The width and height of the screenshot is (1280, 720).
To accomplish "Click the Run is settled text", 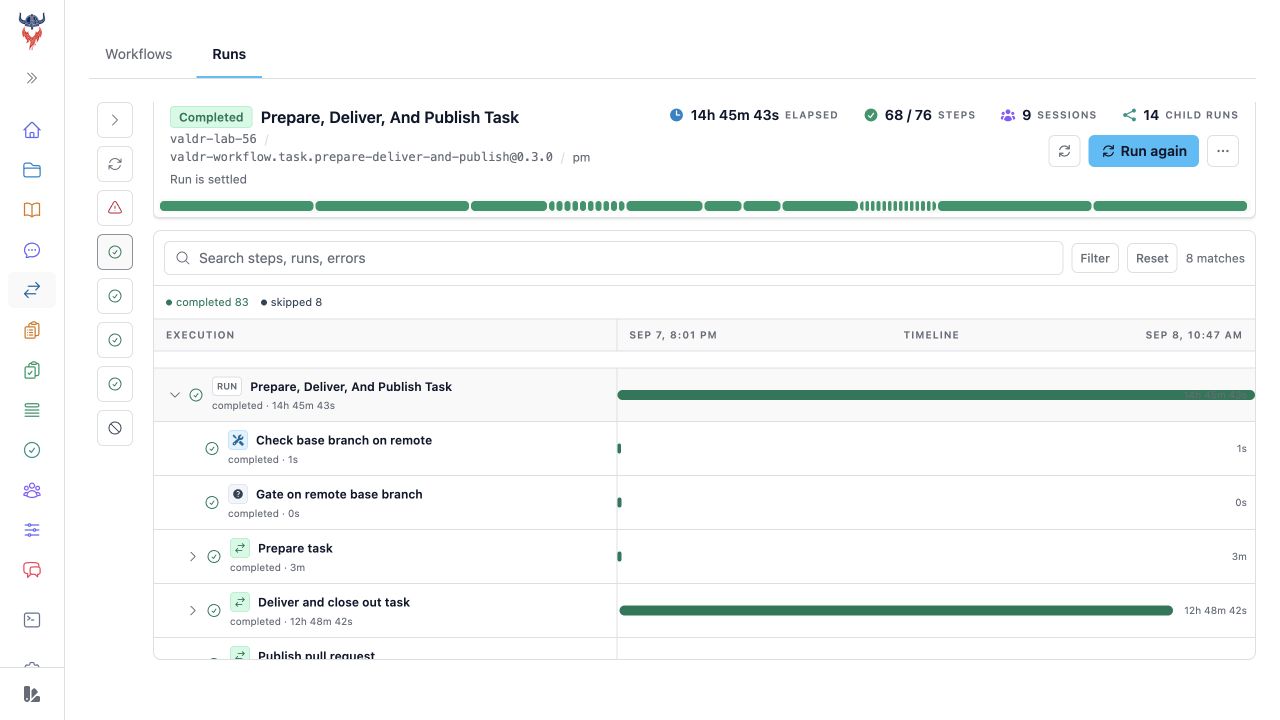I will pos(208,179).
